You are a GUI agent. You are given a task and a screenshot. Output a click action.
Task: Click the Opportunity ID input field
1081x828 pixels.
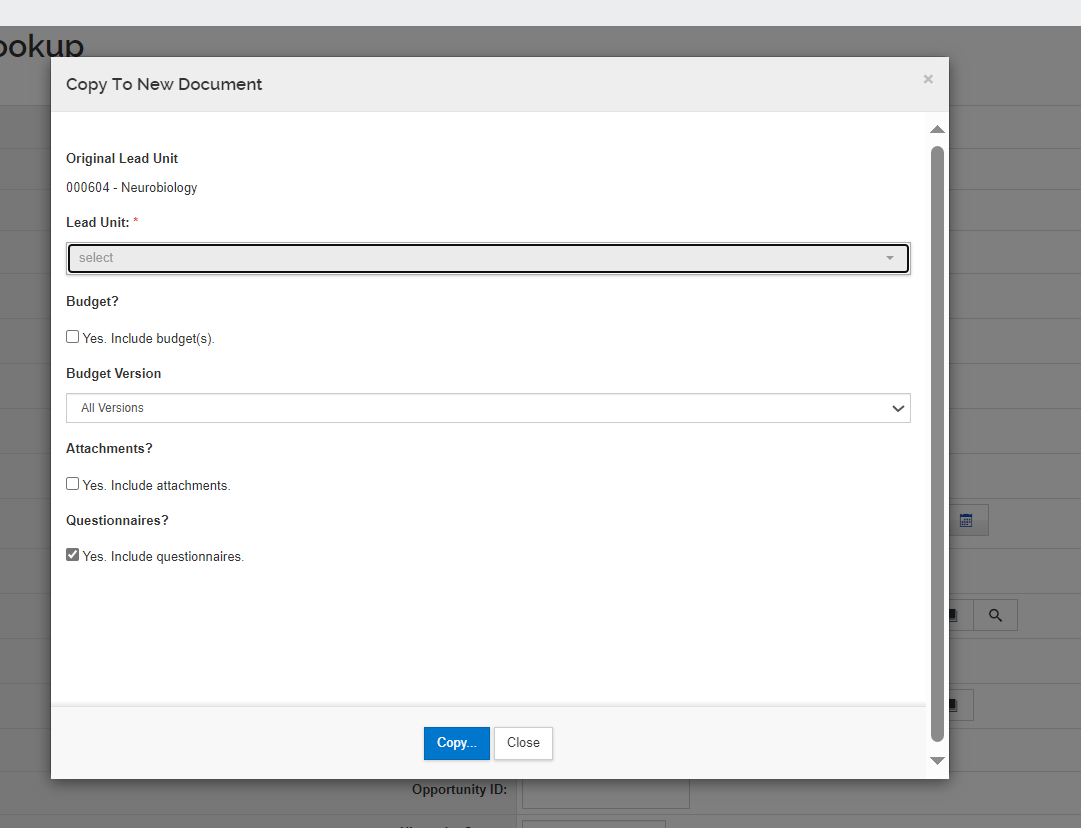point(605,794)
